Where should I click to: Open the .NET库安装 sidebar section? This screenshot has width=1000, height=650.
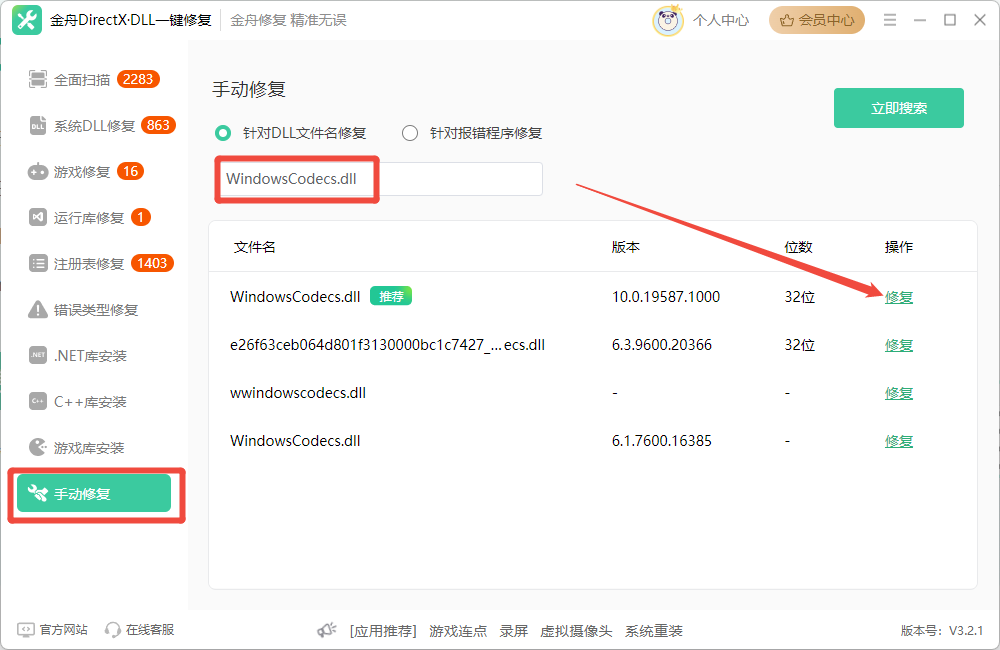coord(90,356)
